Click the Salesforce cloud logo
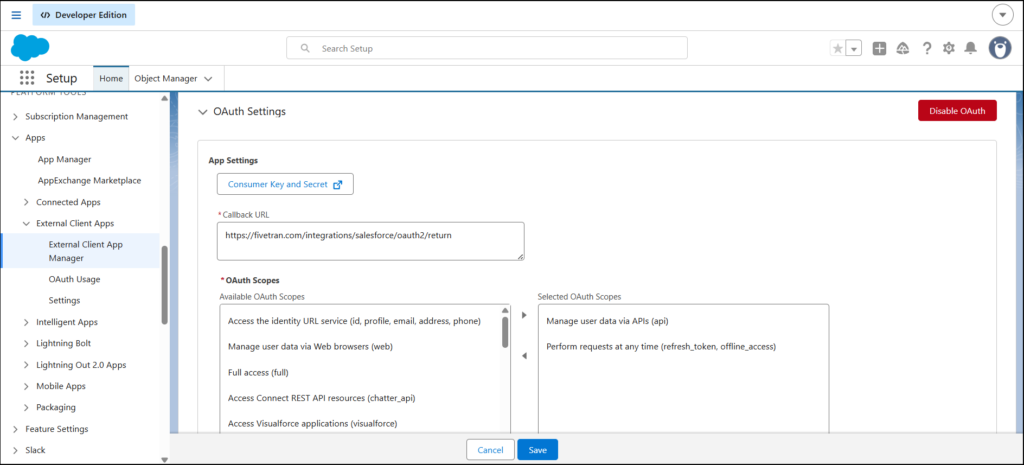Viewport: 1024px width, 465px height. point(30,48)
